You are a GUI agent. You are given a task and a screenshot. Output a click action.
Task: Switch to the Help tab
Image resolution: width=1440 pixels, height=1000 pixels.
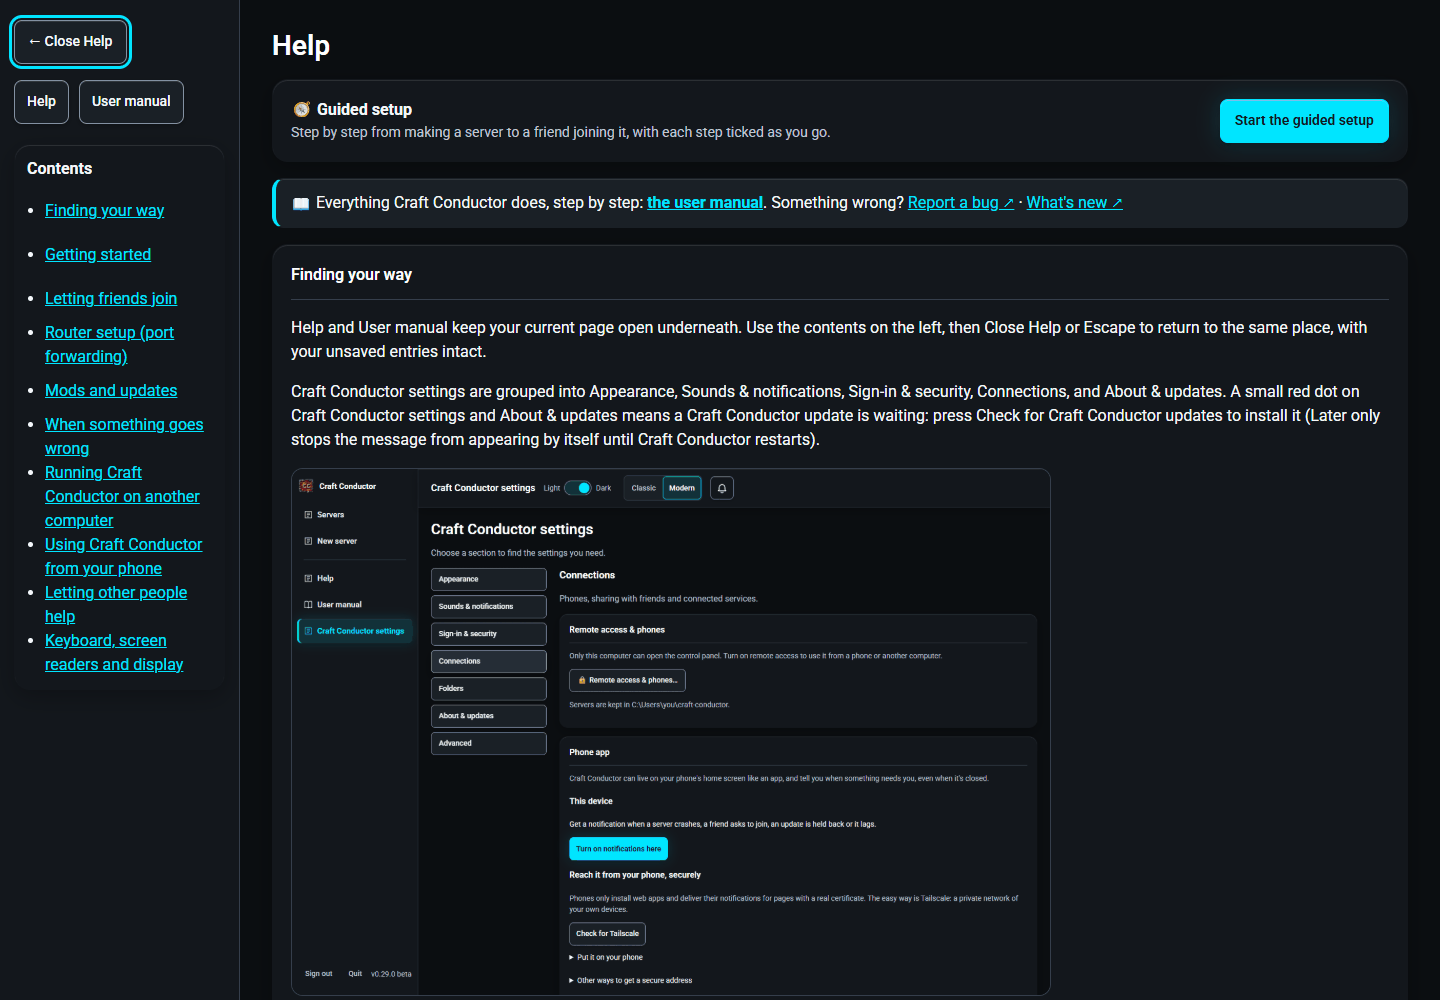[41, 102]
